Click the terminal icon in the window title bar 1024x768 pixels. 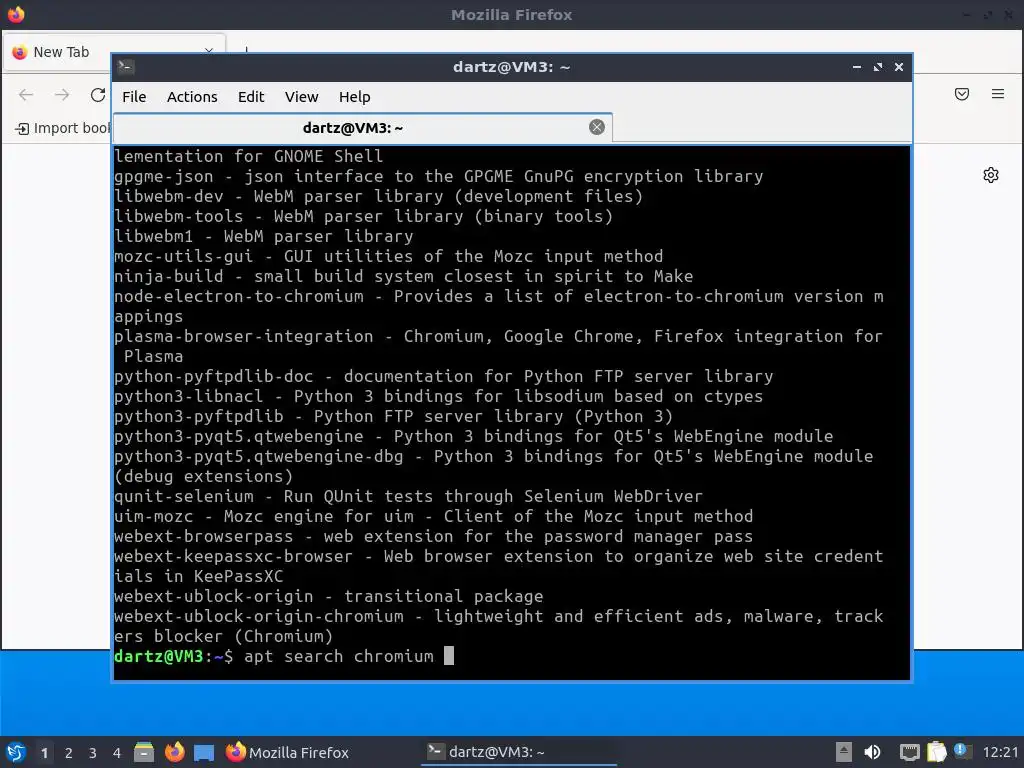[x=126, y=67]
